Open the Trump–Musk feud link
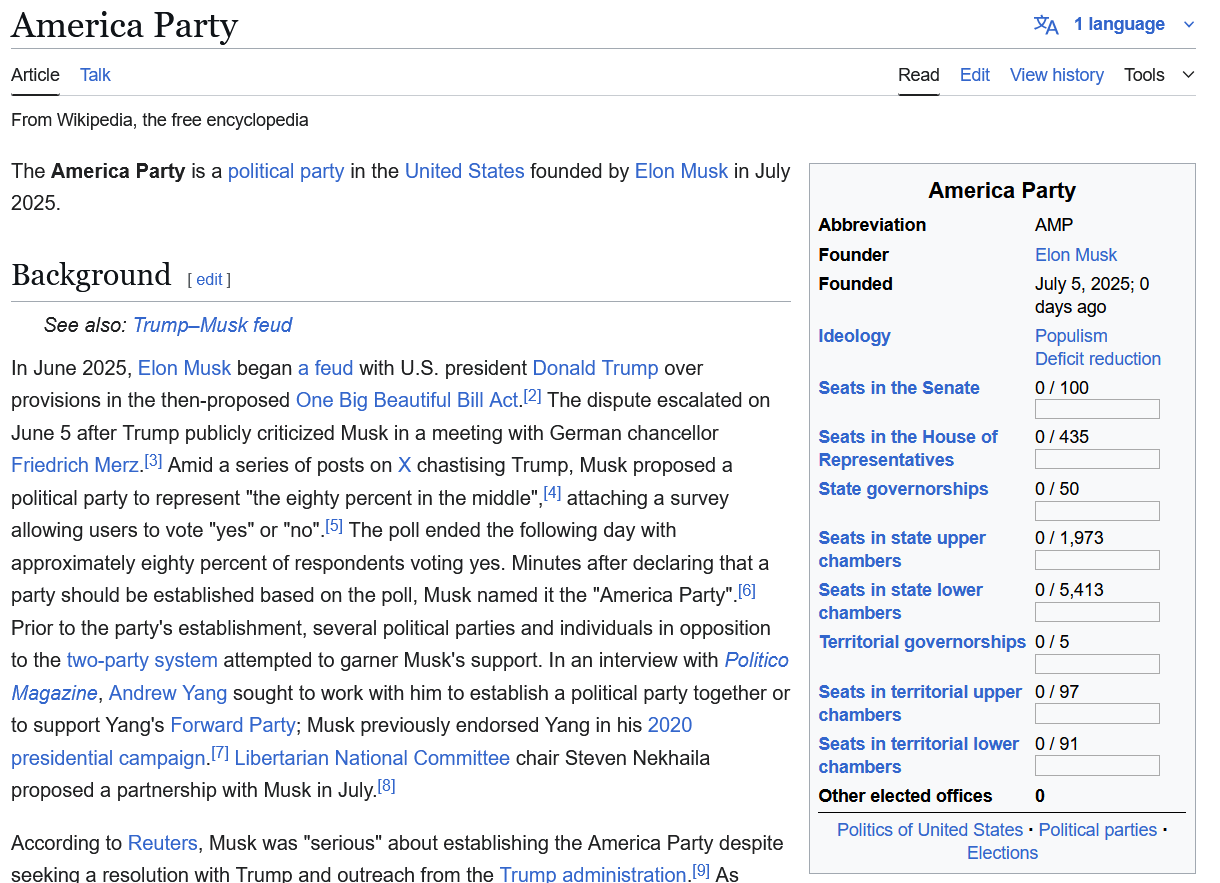The height and width of the screenshot is (883, 1220). coord(212,325)
